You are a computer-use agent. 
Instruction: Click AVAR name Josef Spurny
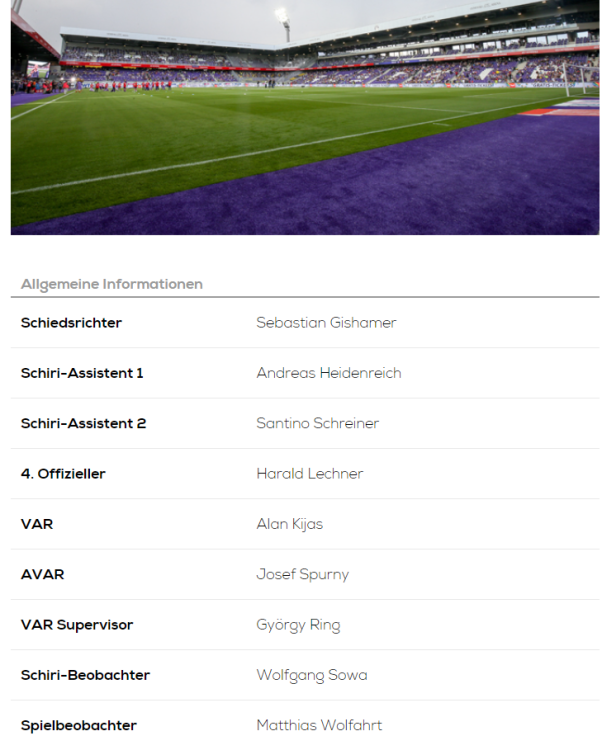coord(302,575)
